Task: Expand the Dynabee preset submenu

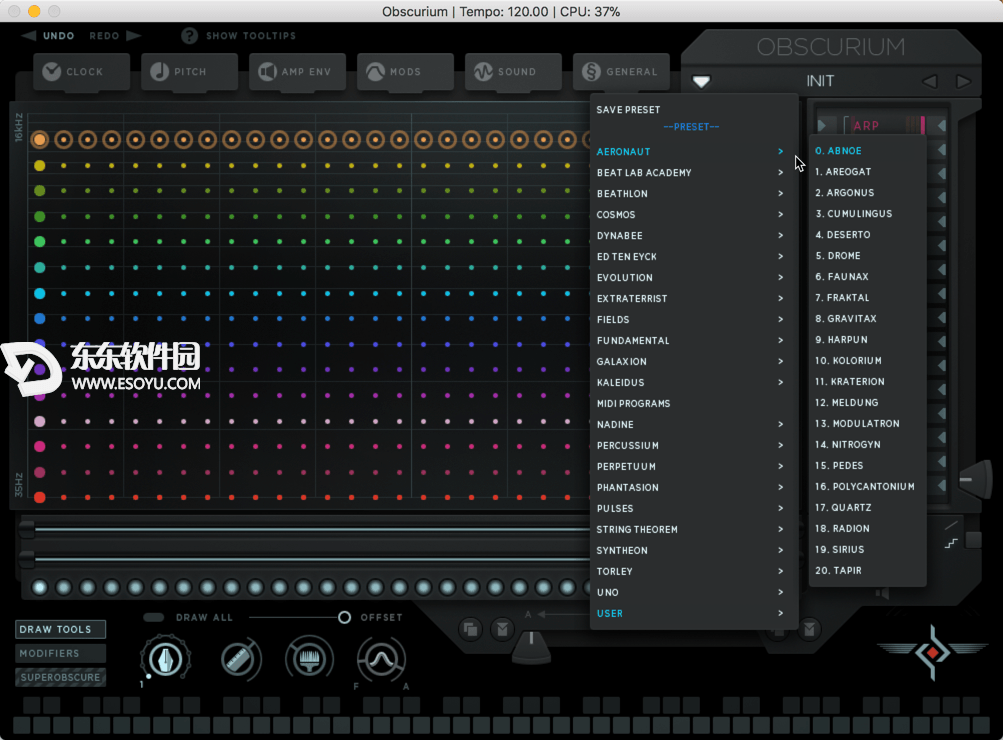Action: (x=693, y=235)
